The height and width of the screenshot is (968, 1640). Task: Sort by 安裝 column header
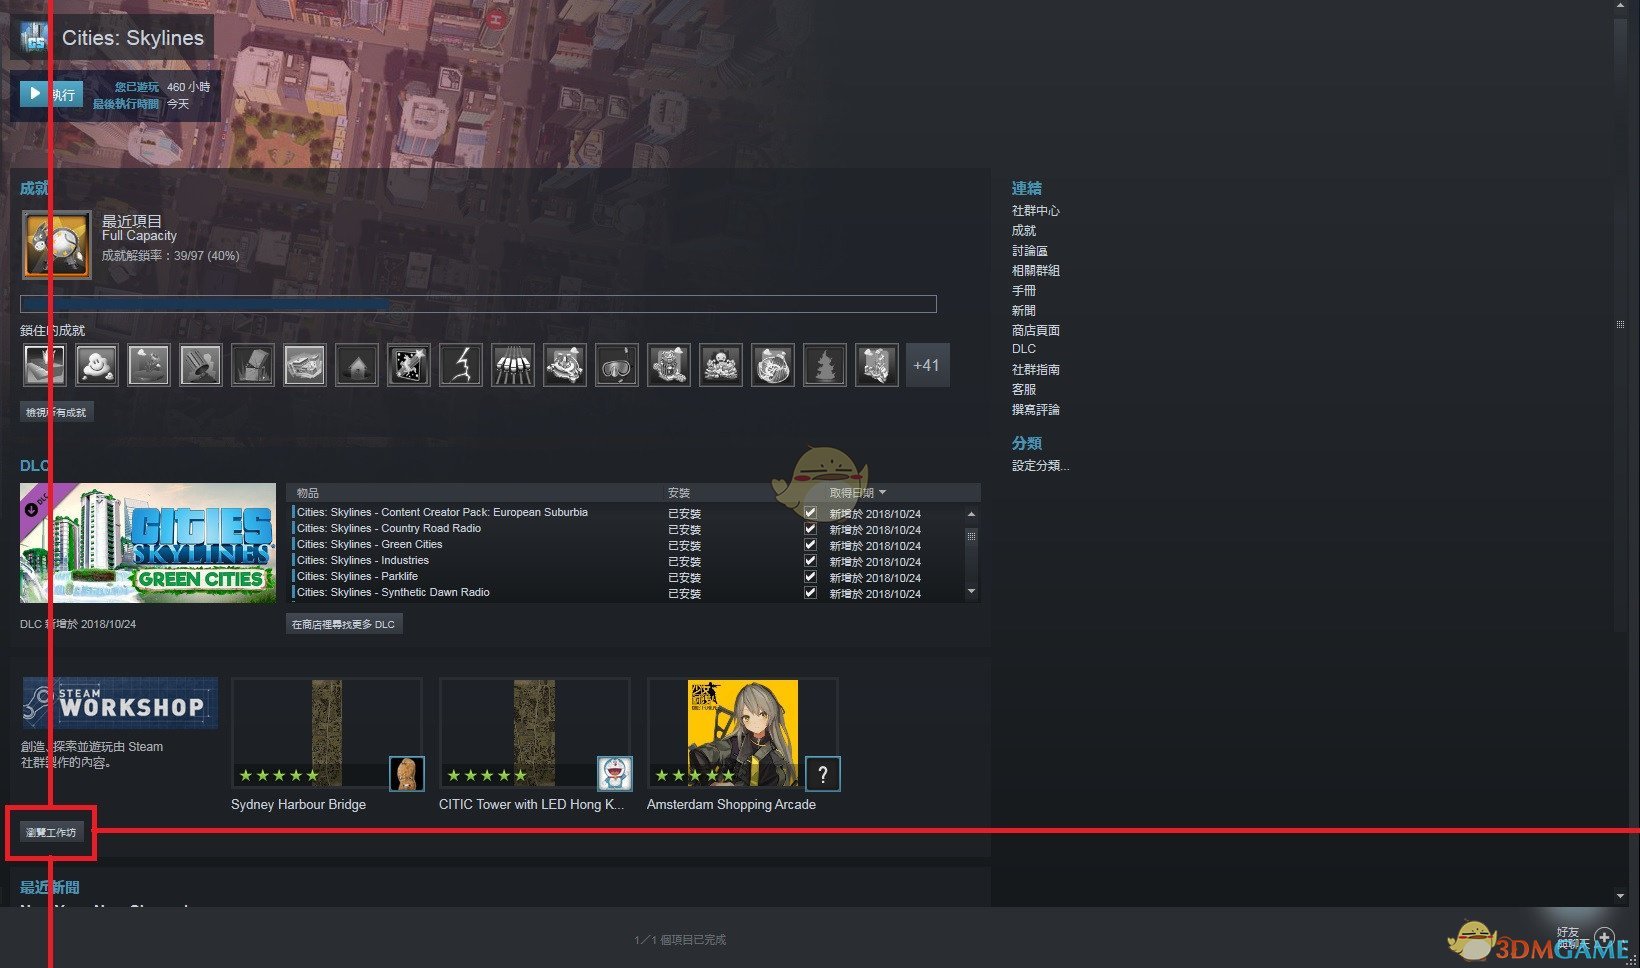click(679, 493)
